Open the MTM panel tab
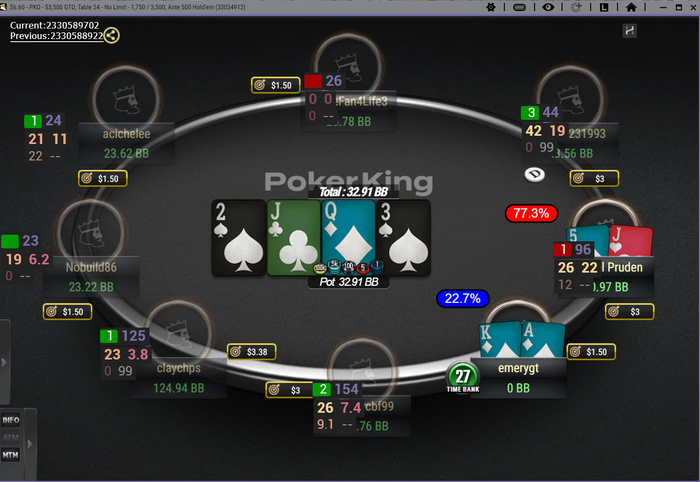This screenshot has height=482, width=700. click(x=11, y=455)
